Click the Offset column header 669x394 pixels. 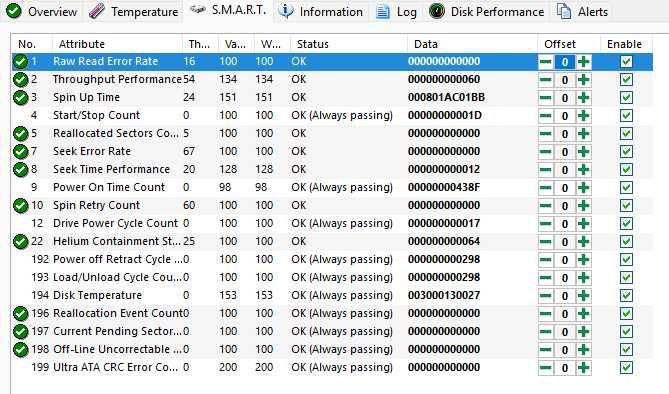click(569, 44)
